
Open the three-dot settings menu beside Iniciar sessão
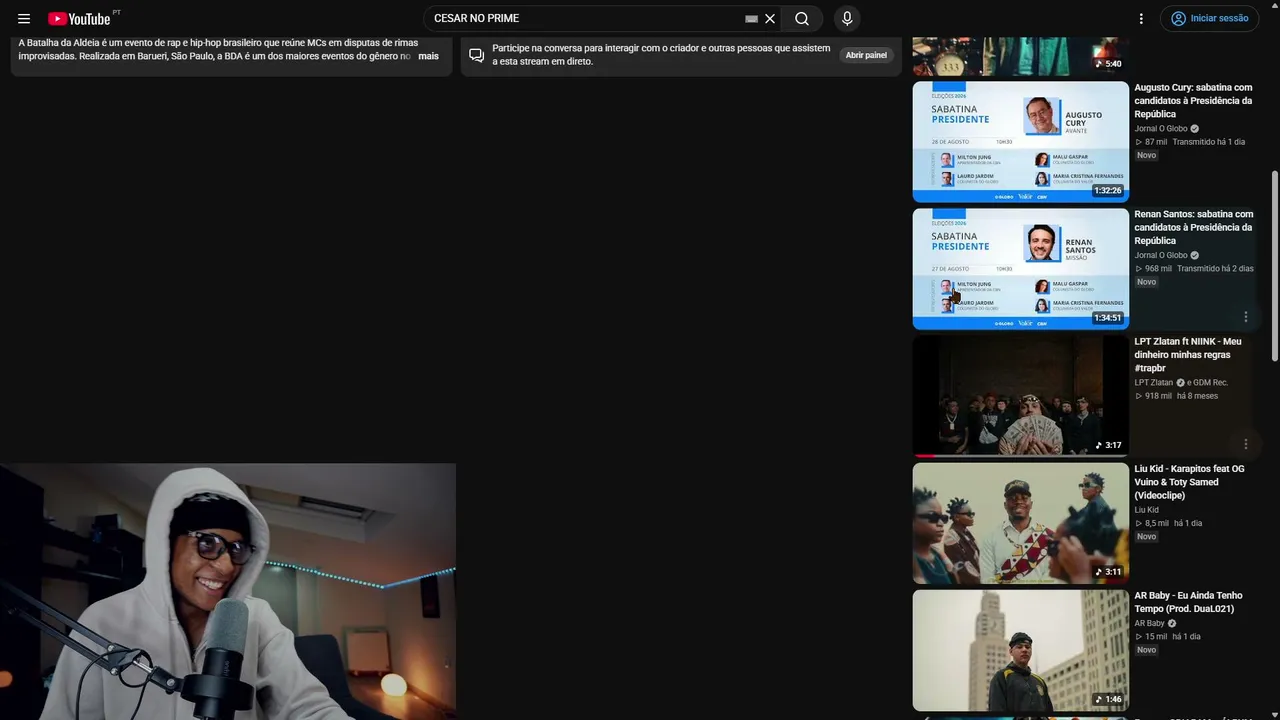(1141, 18)
